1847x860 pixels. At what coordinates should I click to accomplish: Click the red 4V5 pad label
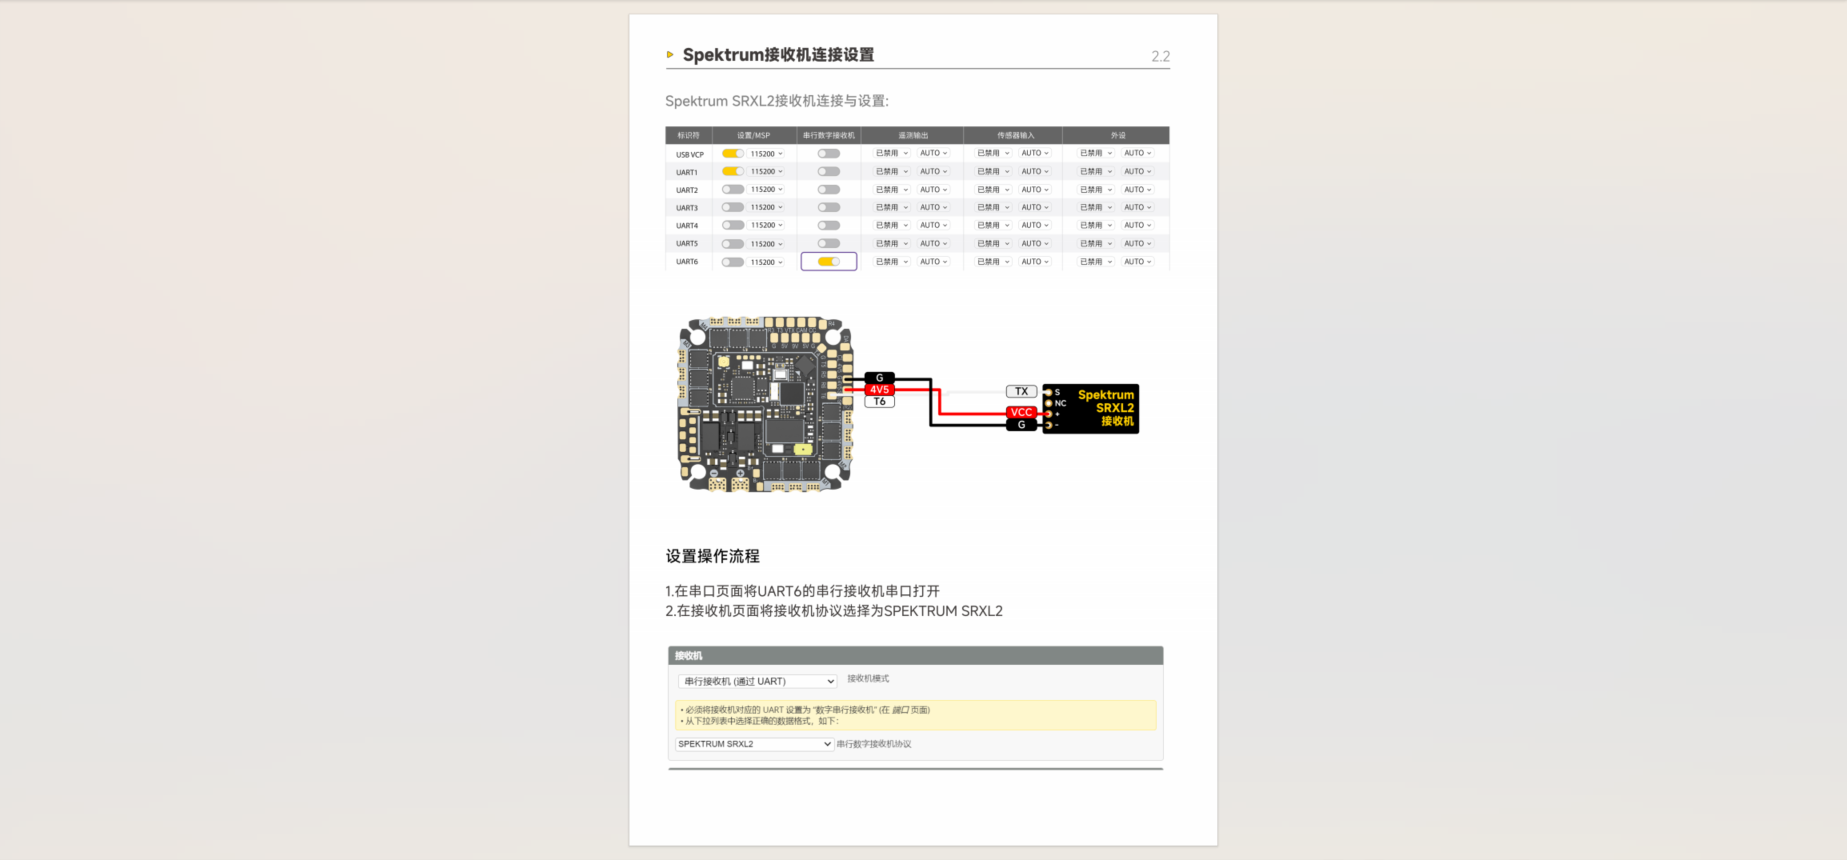[879, 390]
